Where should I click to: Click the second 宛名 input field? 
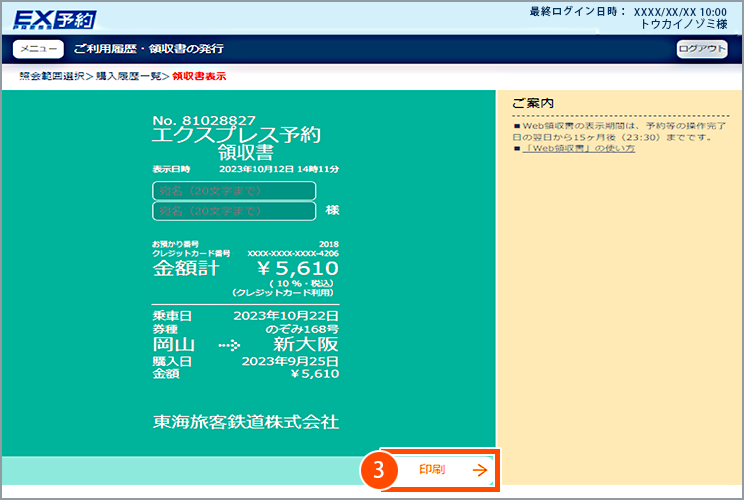(x=234, y=211)
